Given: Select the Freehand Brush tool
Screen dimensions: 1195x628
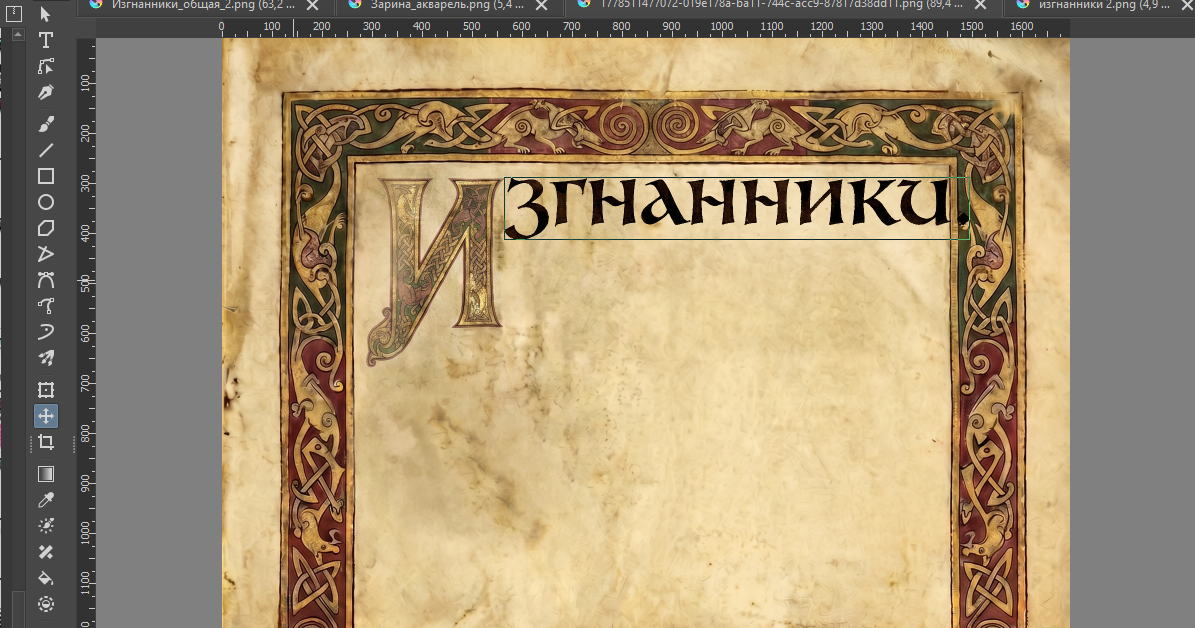Looking at the screenshot, I should [x=46, y=123].
